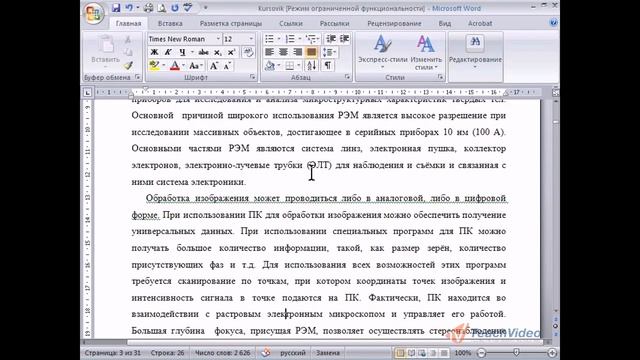Open Экспресс-стили gallery

[x=382, y=52]
